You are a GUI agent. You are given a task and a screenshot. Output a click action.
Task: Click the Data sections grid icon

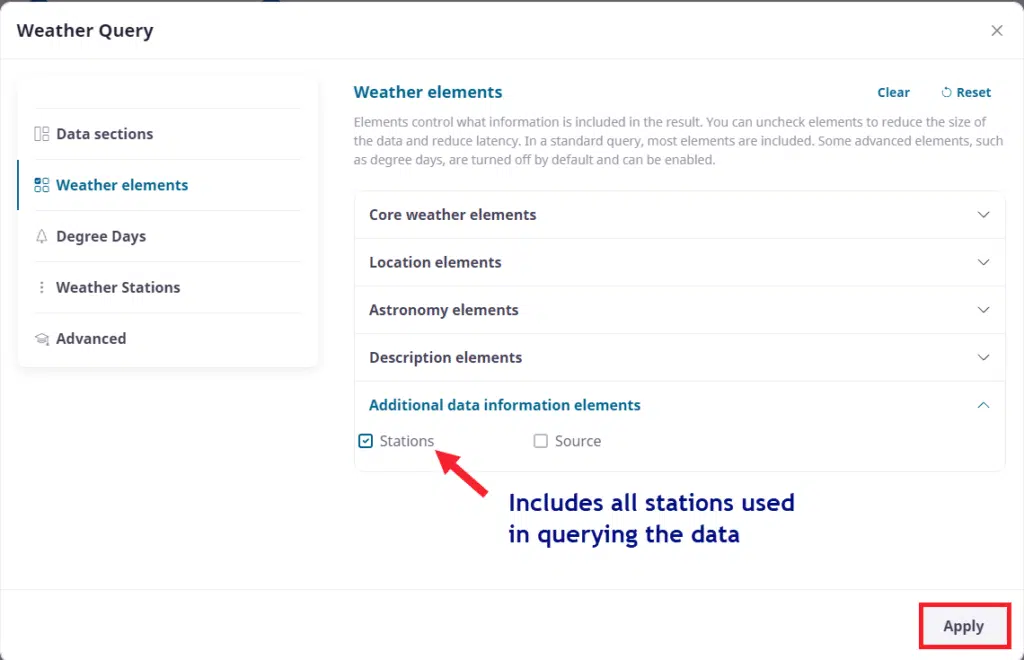(x=42, y=134)
